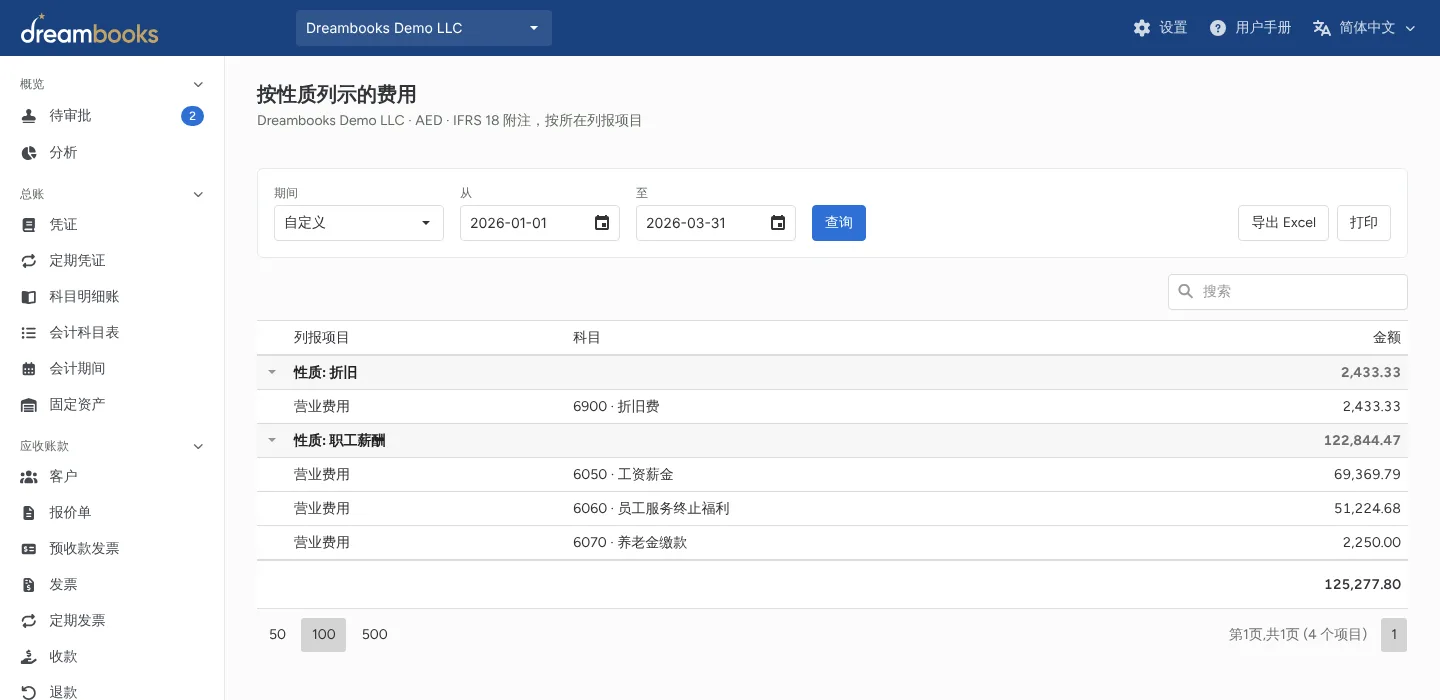The width and height of the screenshot is (1440, 700).
Task: Select page size 100
Action: (x=324, y=635)
